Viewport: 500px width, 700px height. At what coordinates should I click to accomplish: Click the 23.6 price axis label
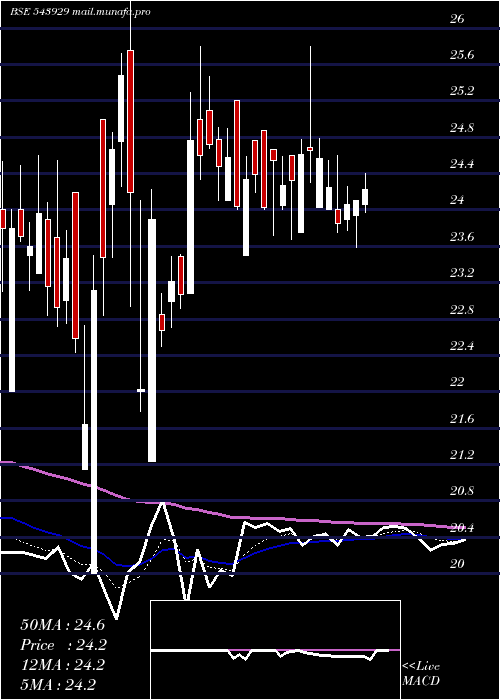462,237
